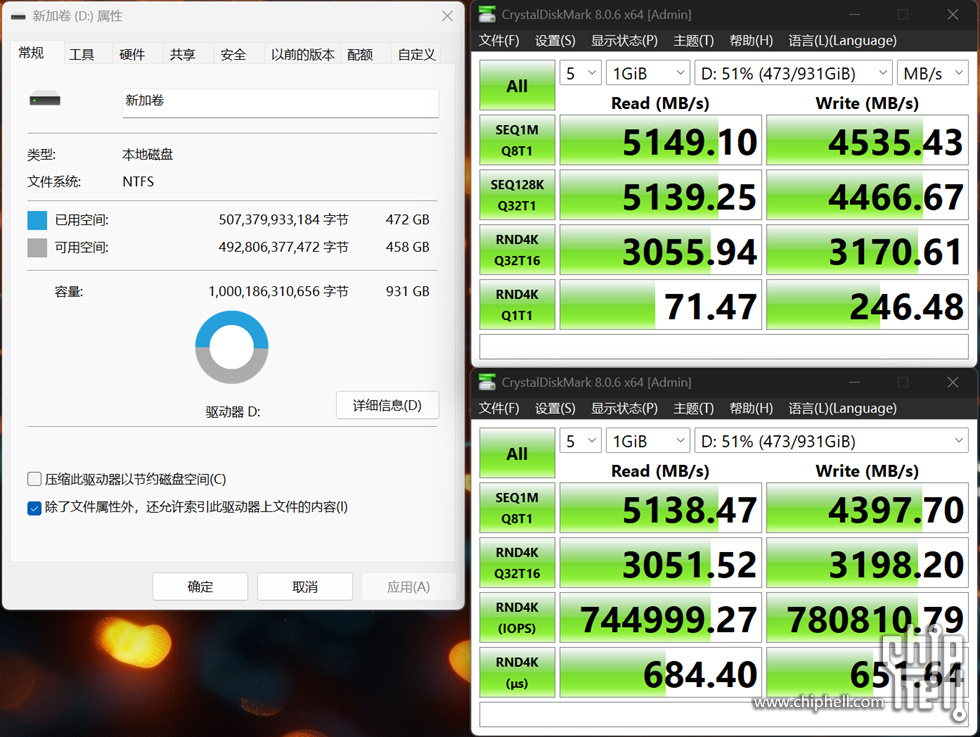Open 帮助(H) menu in the lower CrystalDiskMark window
Screen dimensions: 980x737
[x=751, y=408]
